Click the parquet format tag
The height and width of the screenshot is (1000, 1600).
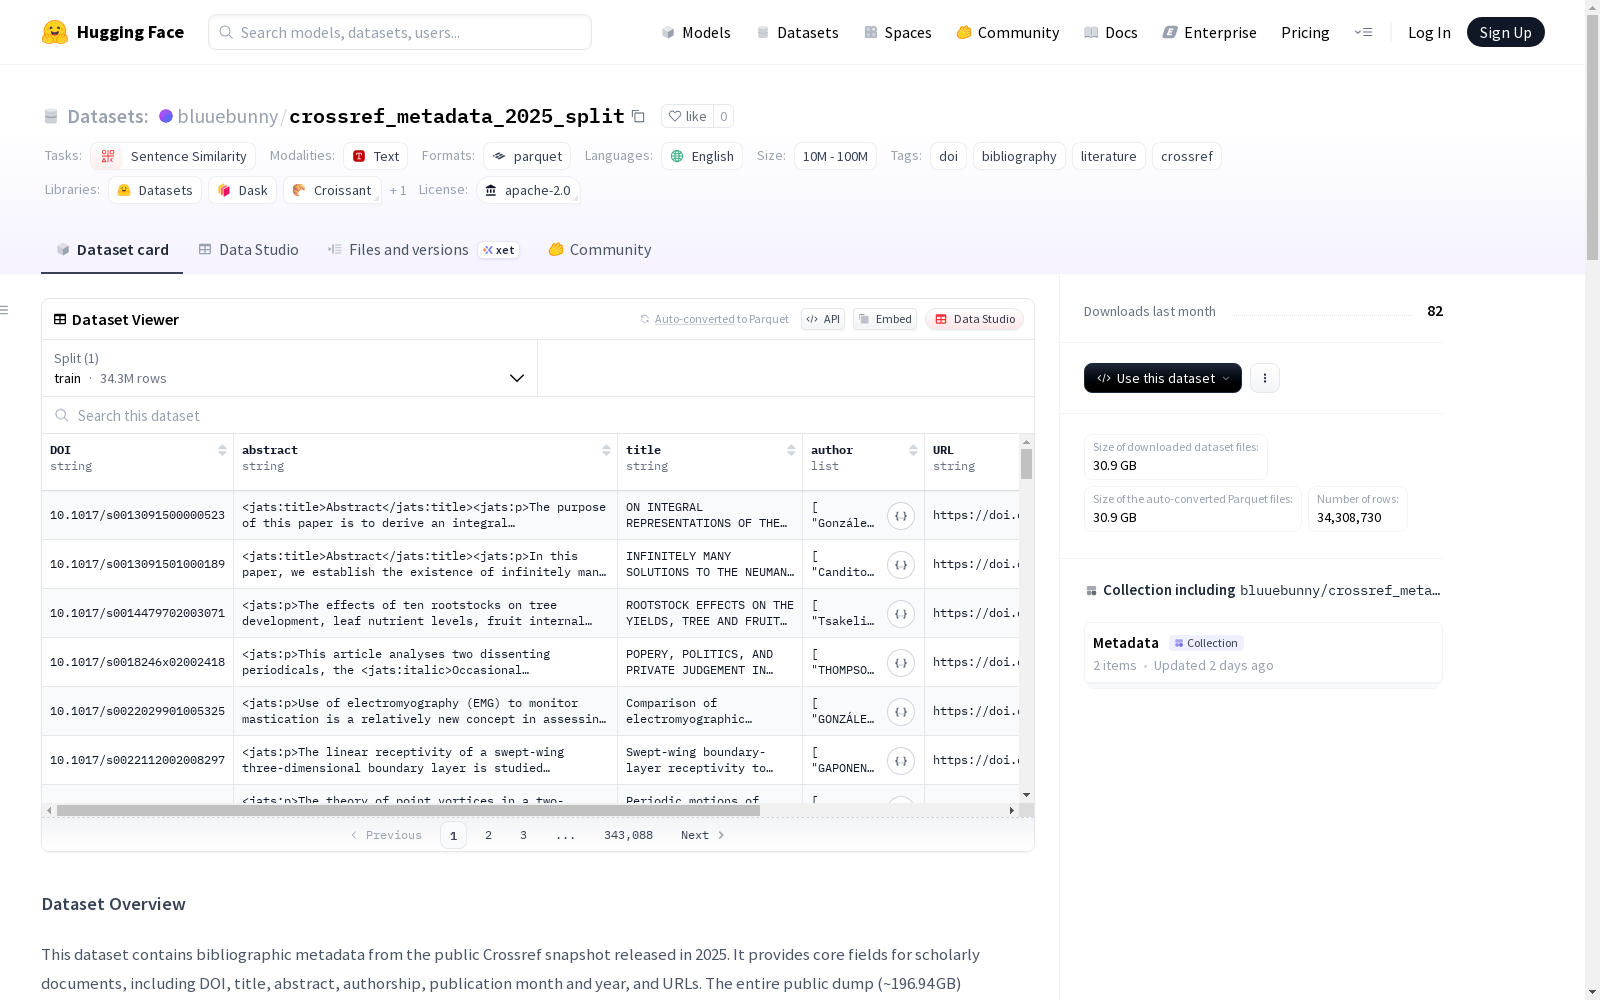tap(527, 156)
